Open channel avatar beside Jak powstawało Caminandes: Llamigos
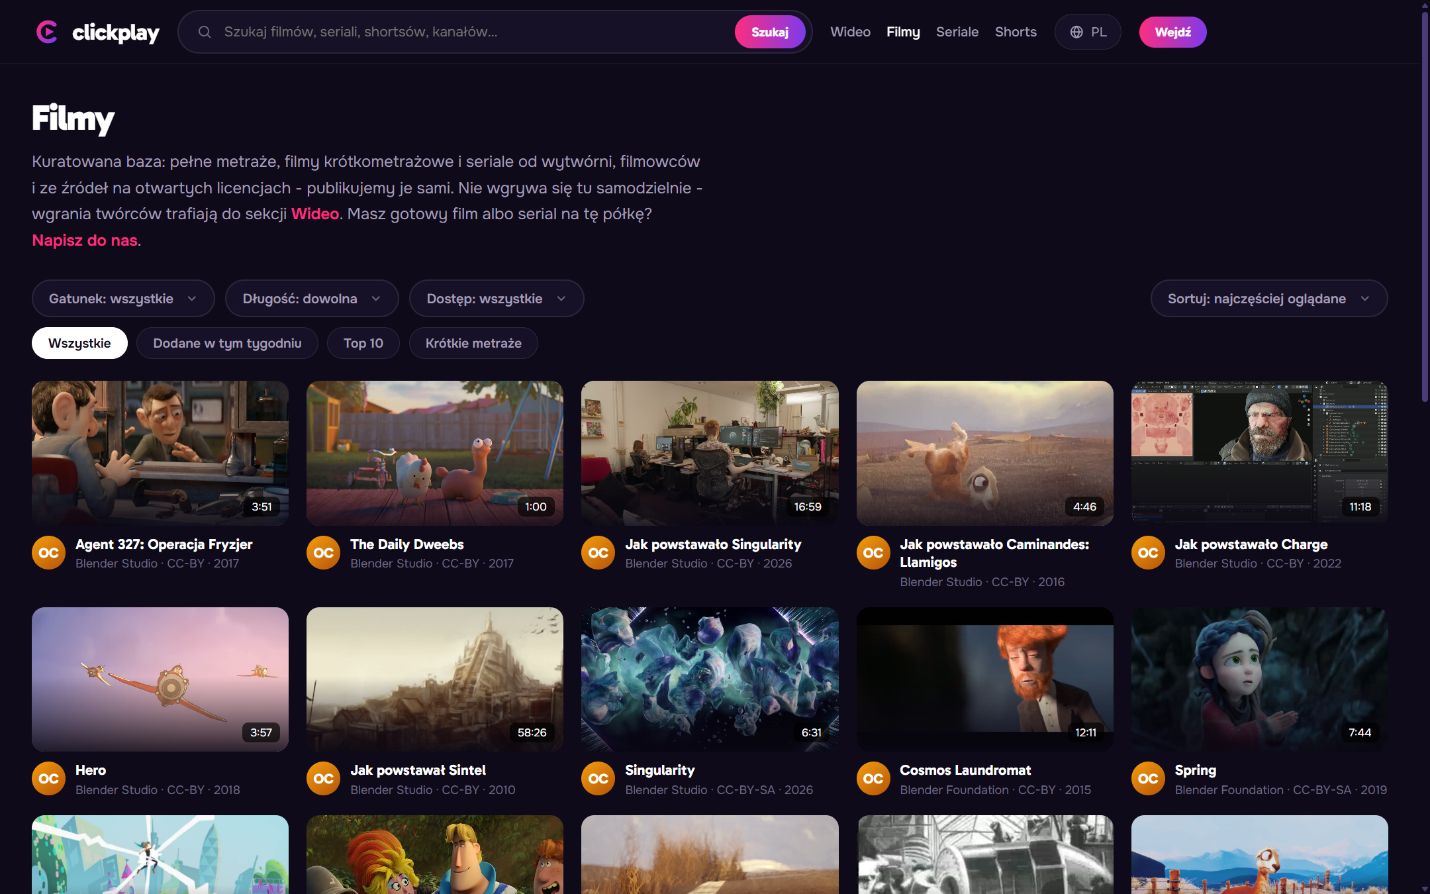 pyautogui.click(x=873, y=553)
